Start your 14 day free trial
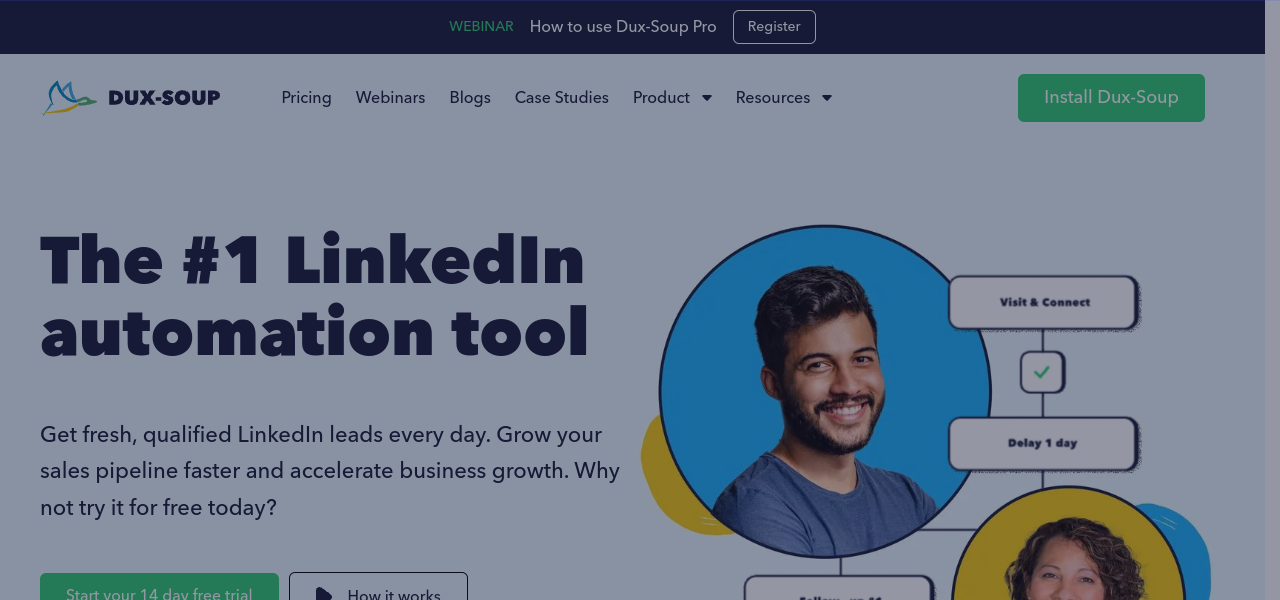This screenshot has width=1280, height=600. tap(159, 587)
